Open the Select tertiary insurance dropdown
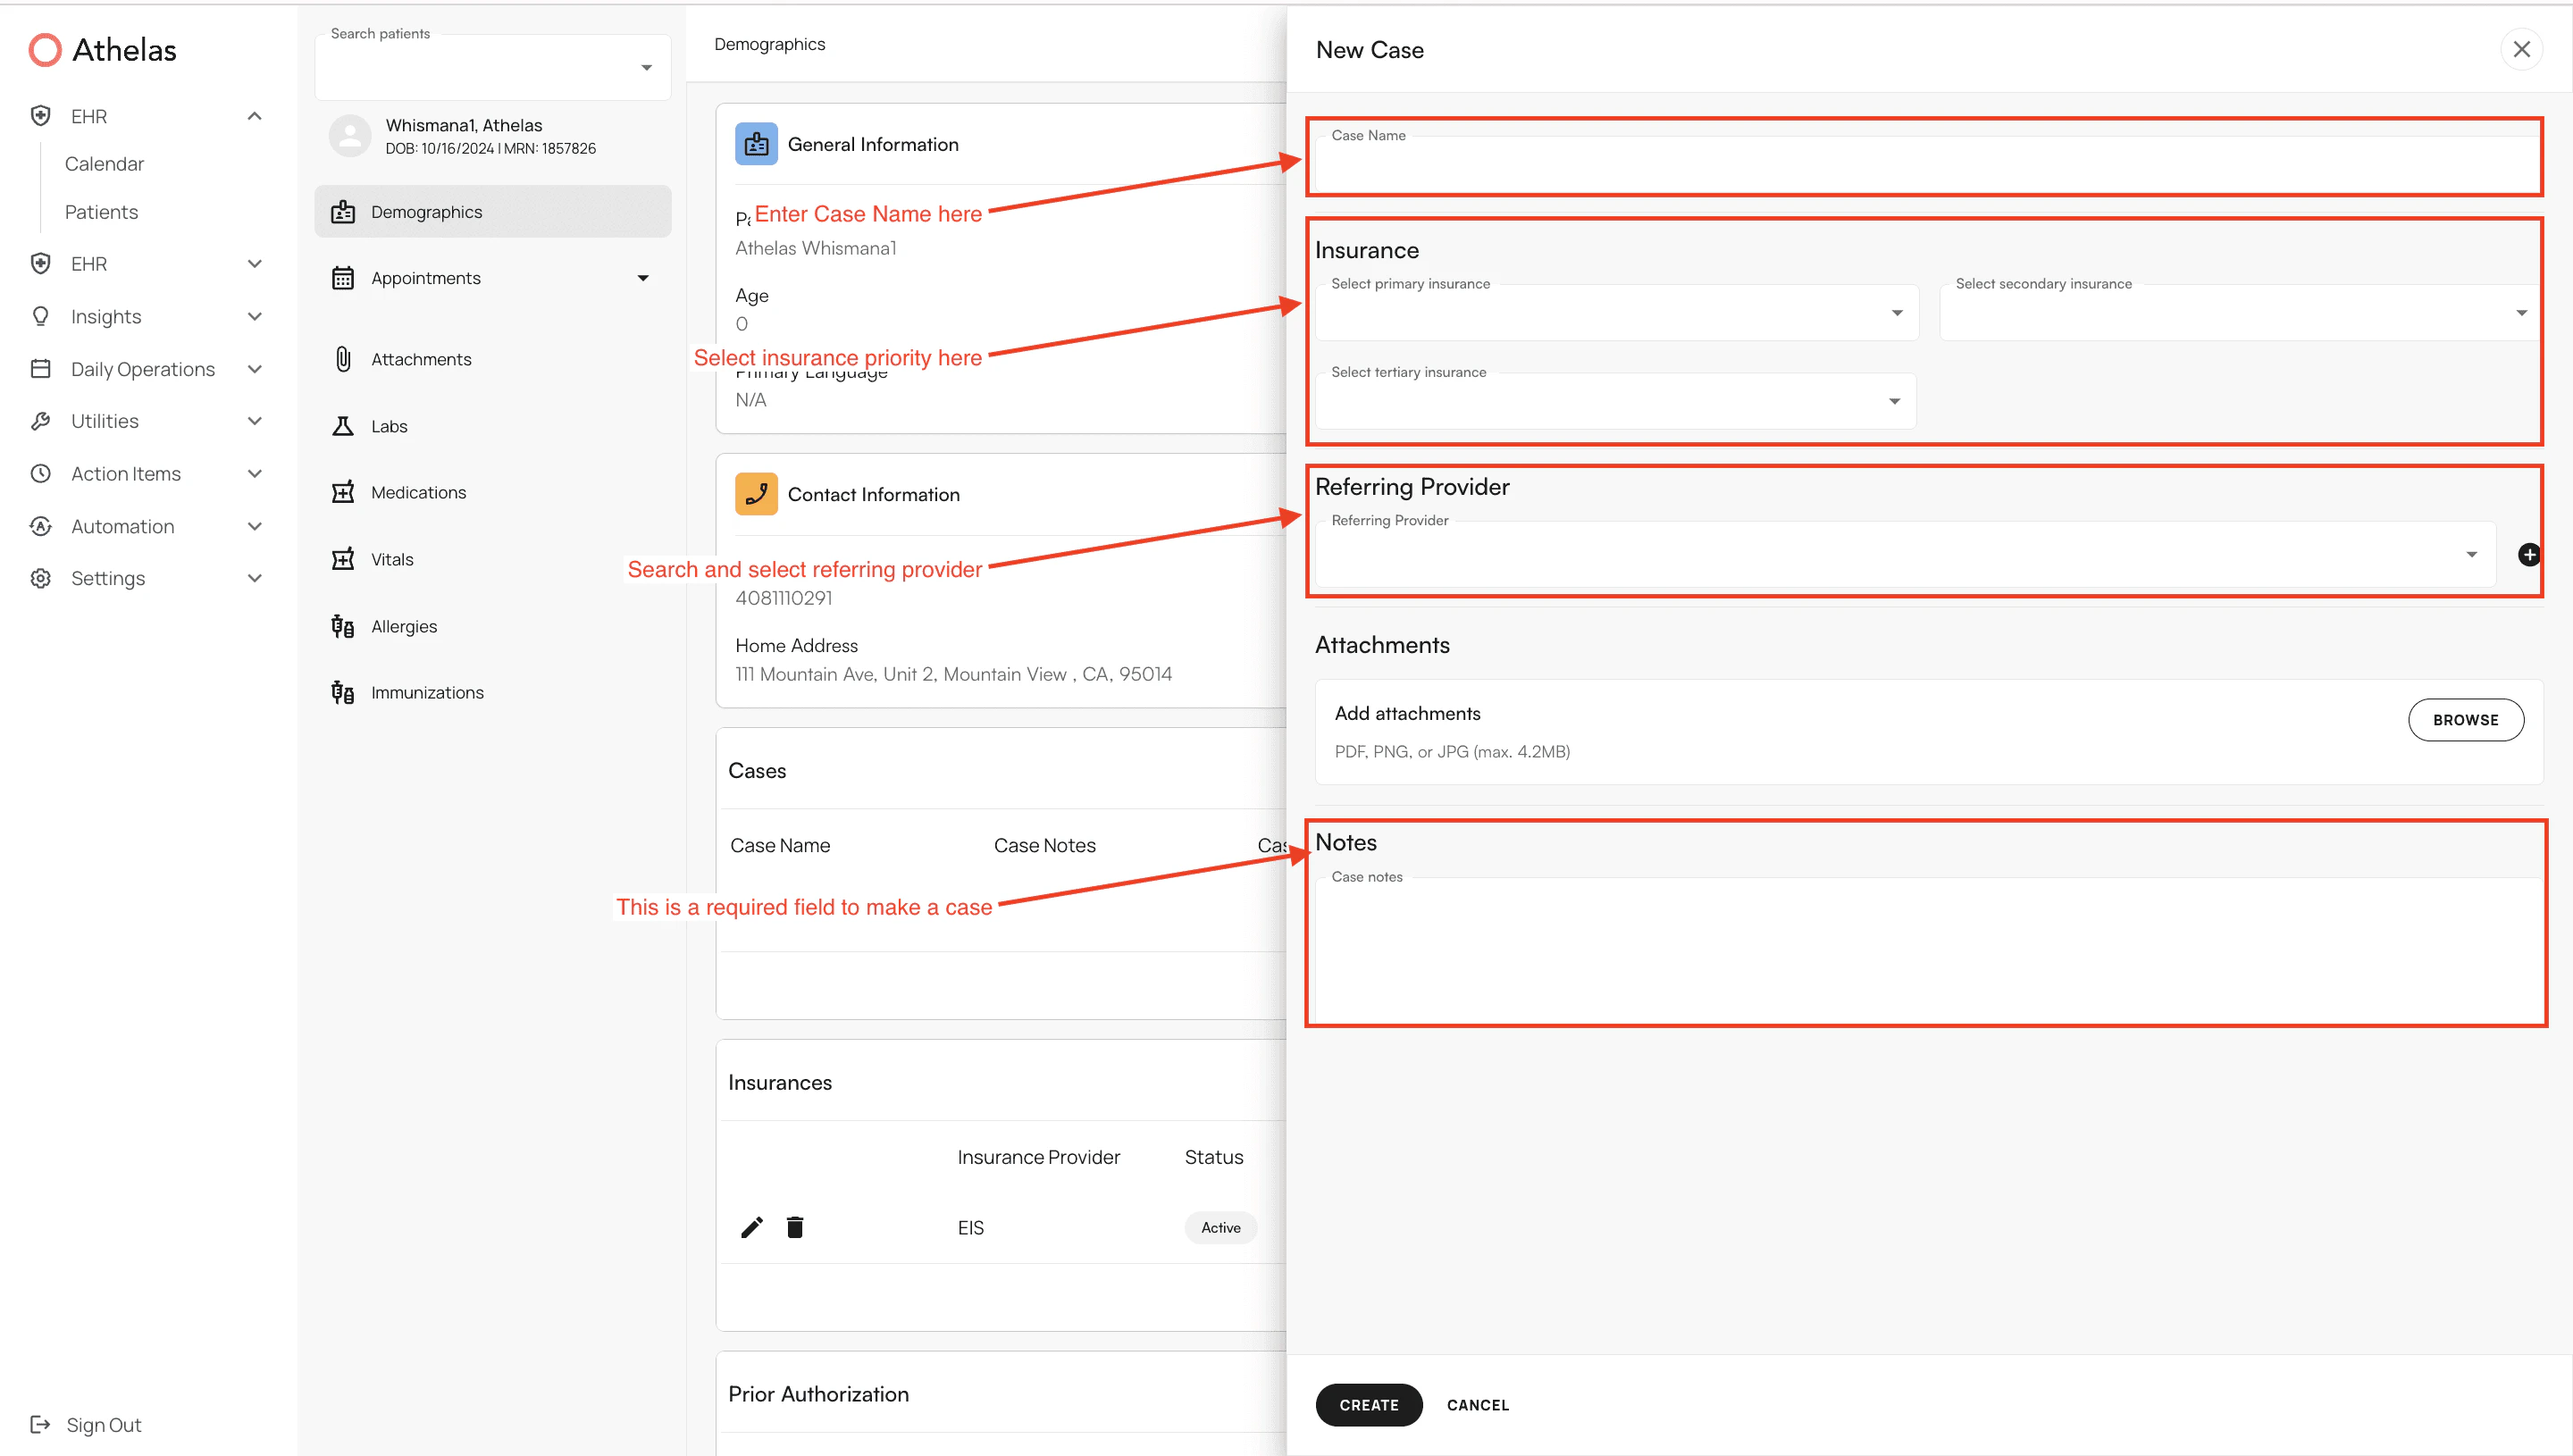This screenshot has height=1456, width=2573. tap(1615, 401)
